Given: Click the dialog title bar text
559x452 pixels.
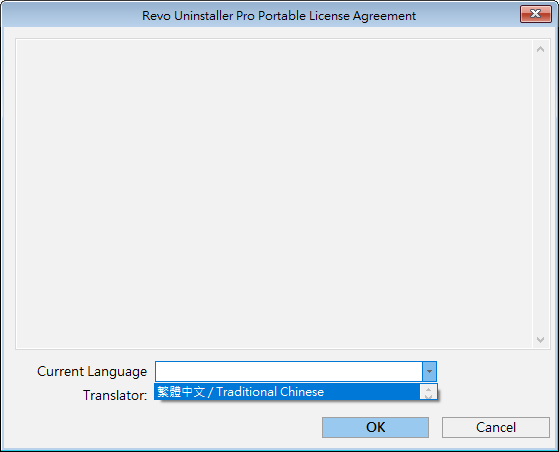Looking at the screenshot, I should pyautogui.click(x=279, y=16).
